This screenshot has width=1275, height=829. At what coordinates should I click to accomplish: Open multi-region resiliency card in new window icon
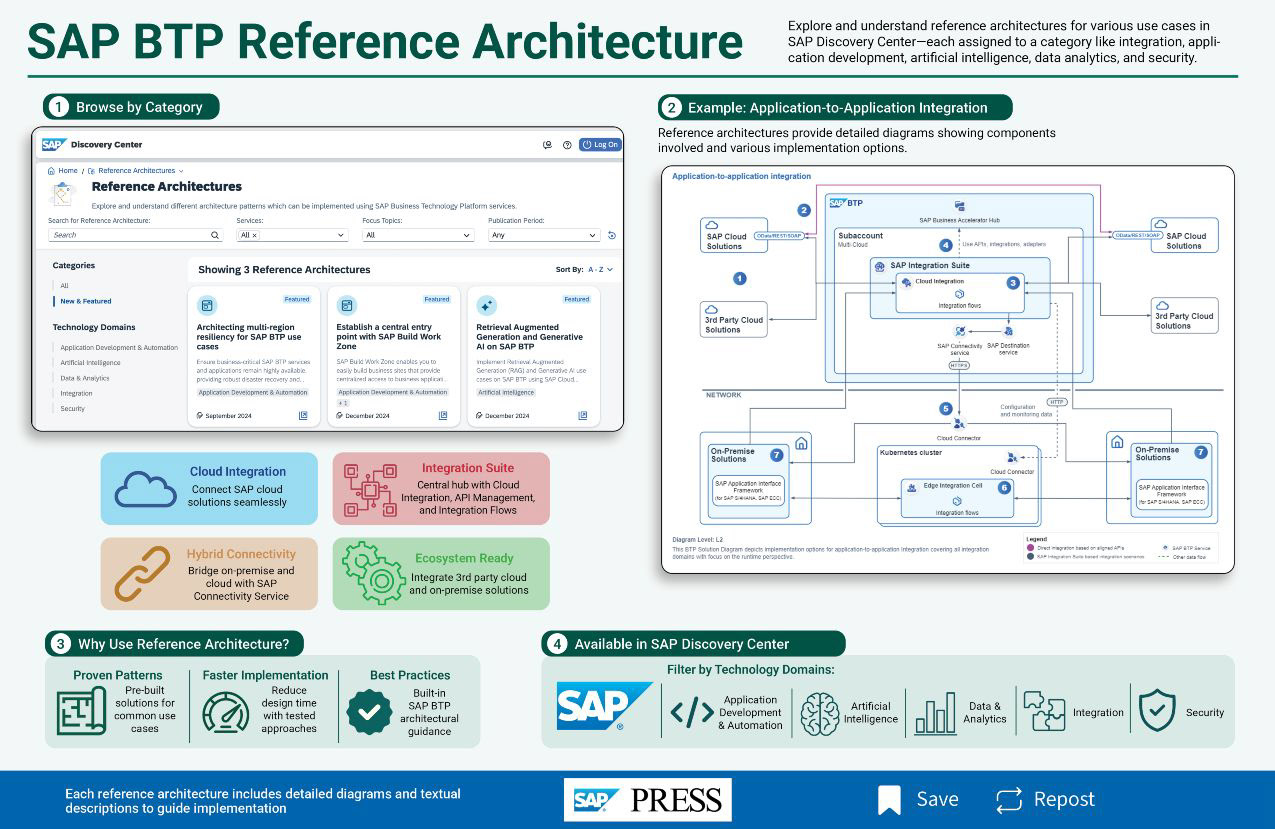pos(303,415)
